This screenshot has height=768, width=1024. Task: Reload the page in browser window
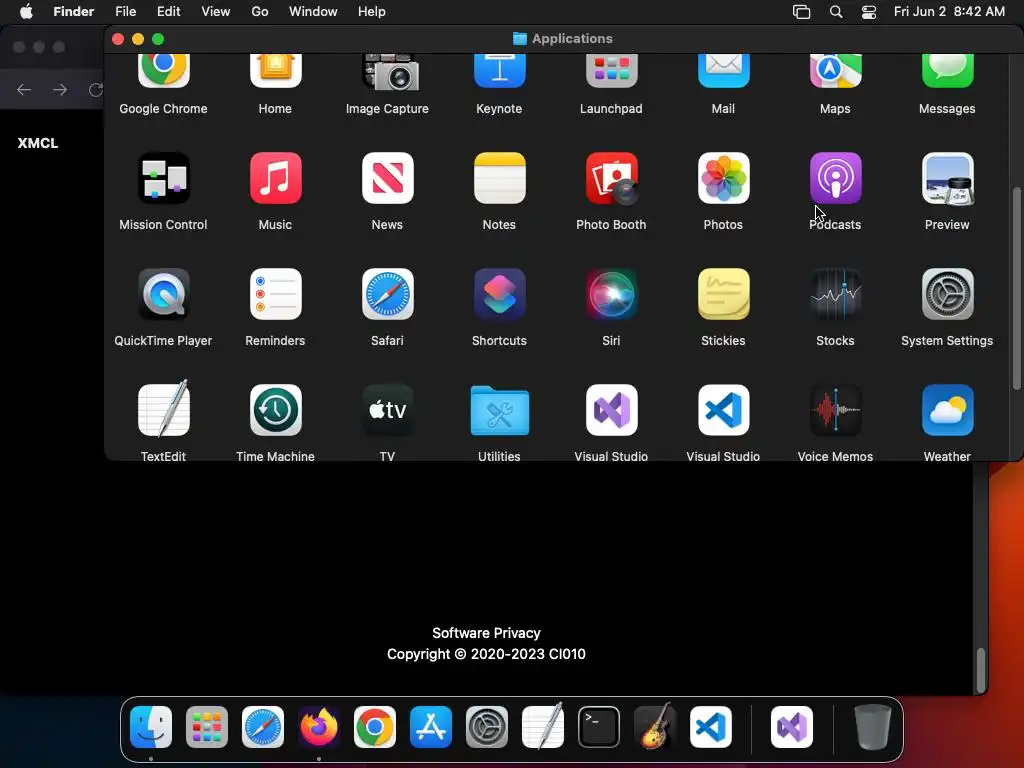(95, 89)
